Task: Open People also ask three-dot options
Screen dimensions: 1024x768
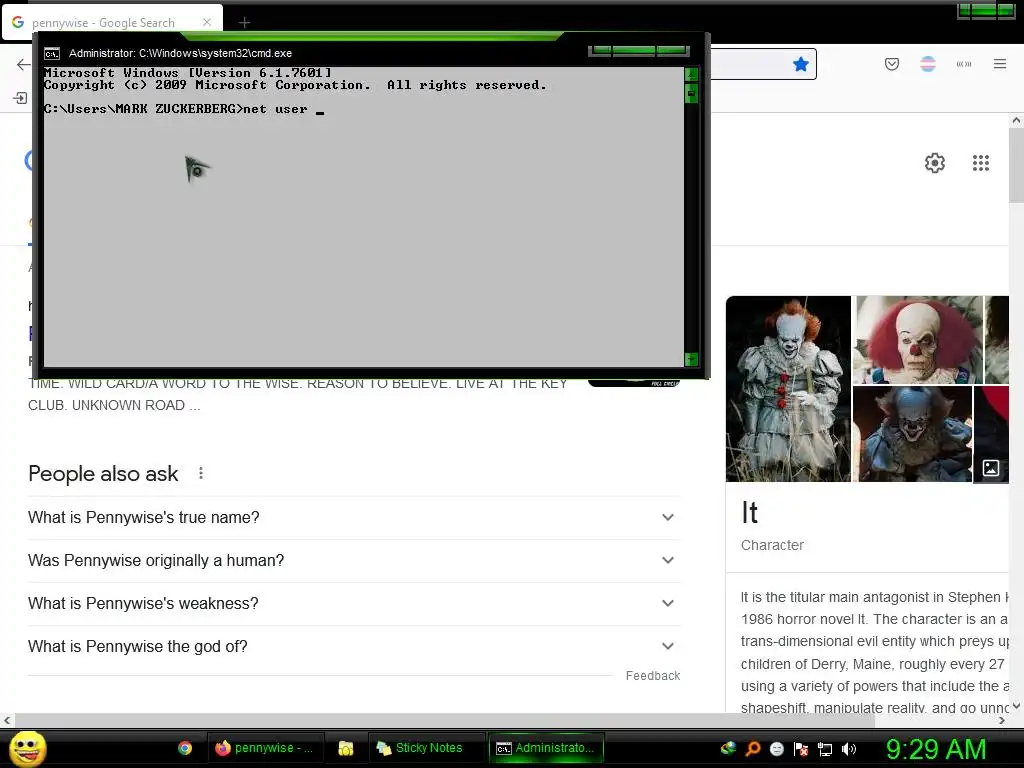Action: [x=200, y=473]
